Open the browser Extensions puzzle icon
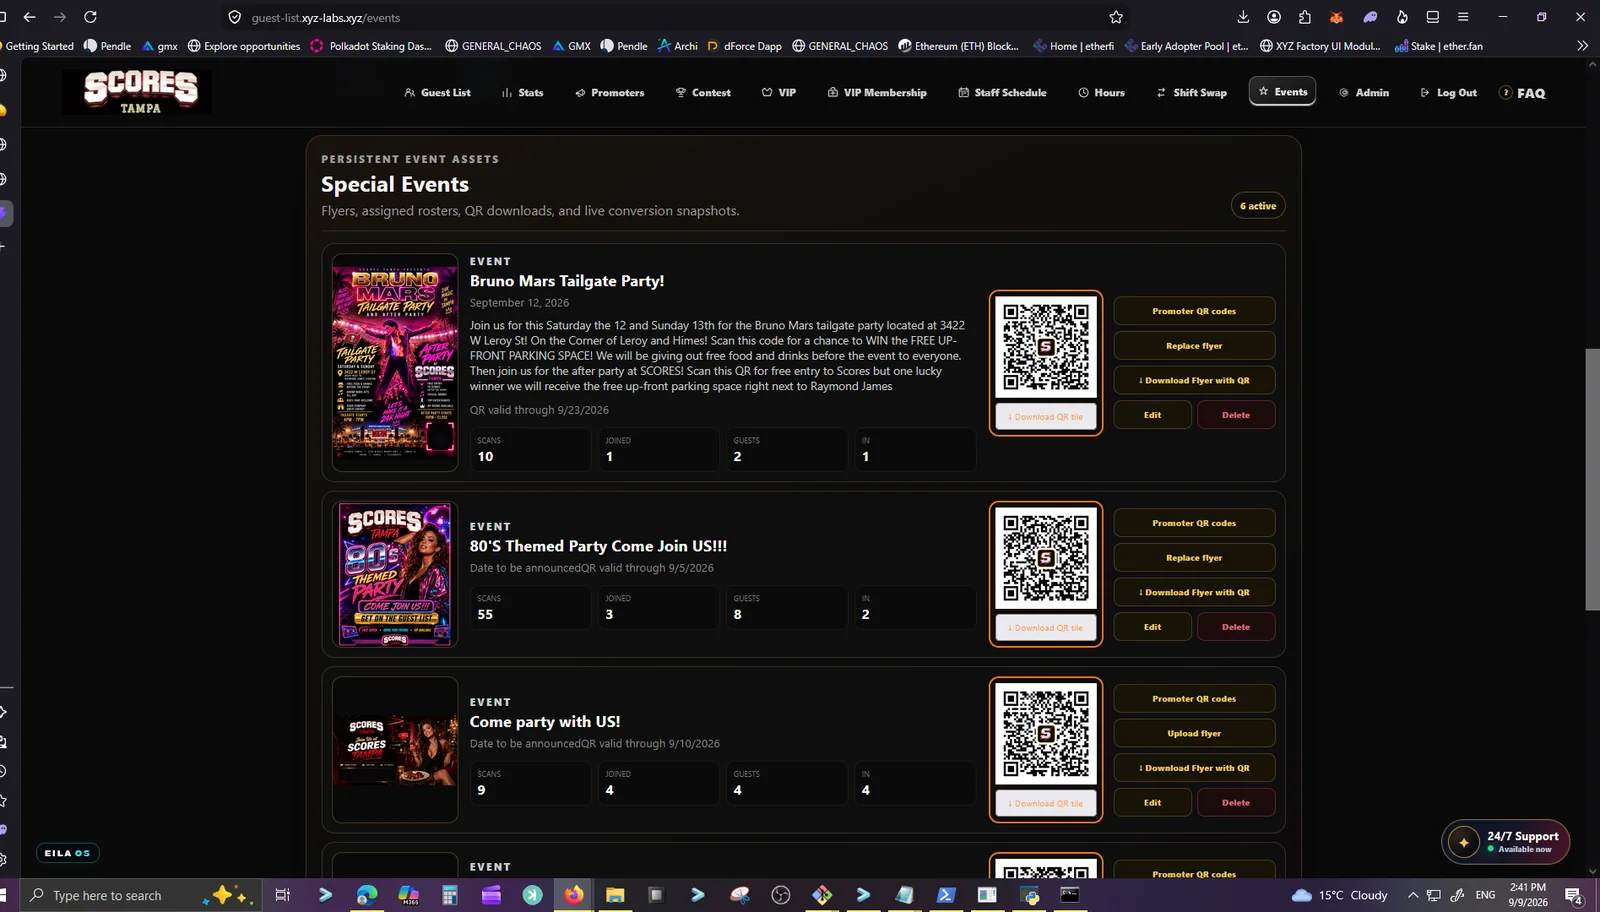The height and width of the screenshot is (912, 1600). point(1305,17)
